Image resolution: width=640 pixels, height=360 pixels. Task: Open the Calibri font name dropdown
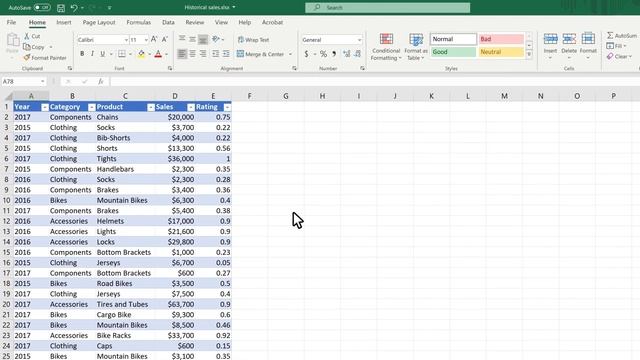coord(126,40)
